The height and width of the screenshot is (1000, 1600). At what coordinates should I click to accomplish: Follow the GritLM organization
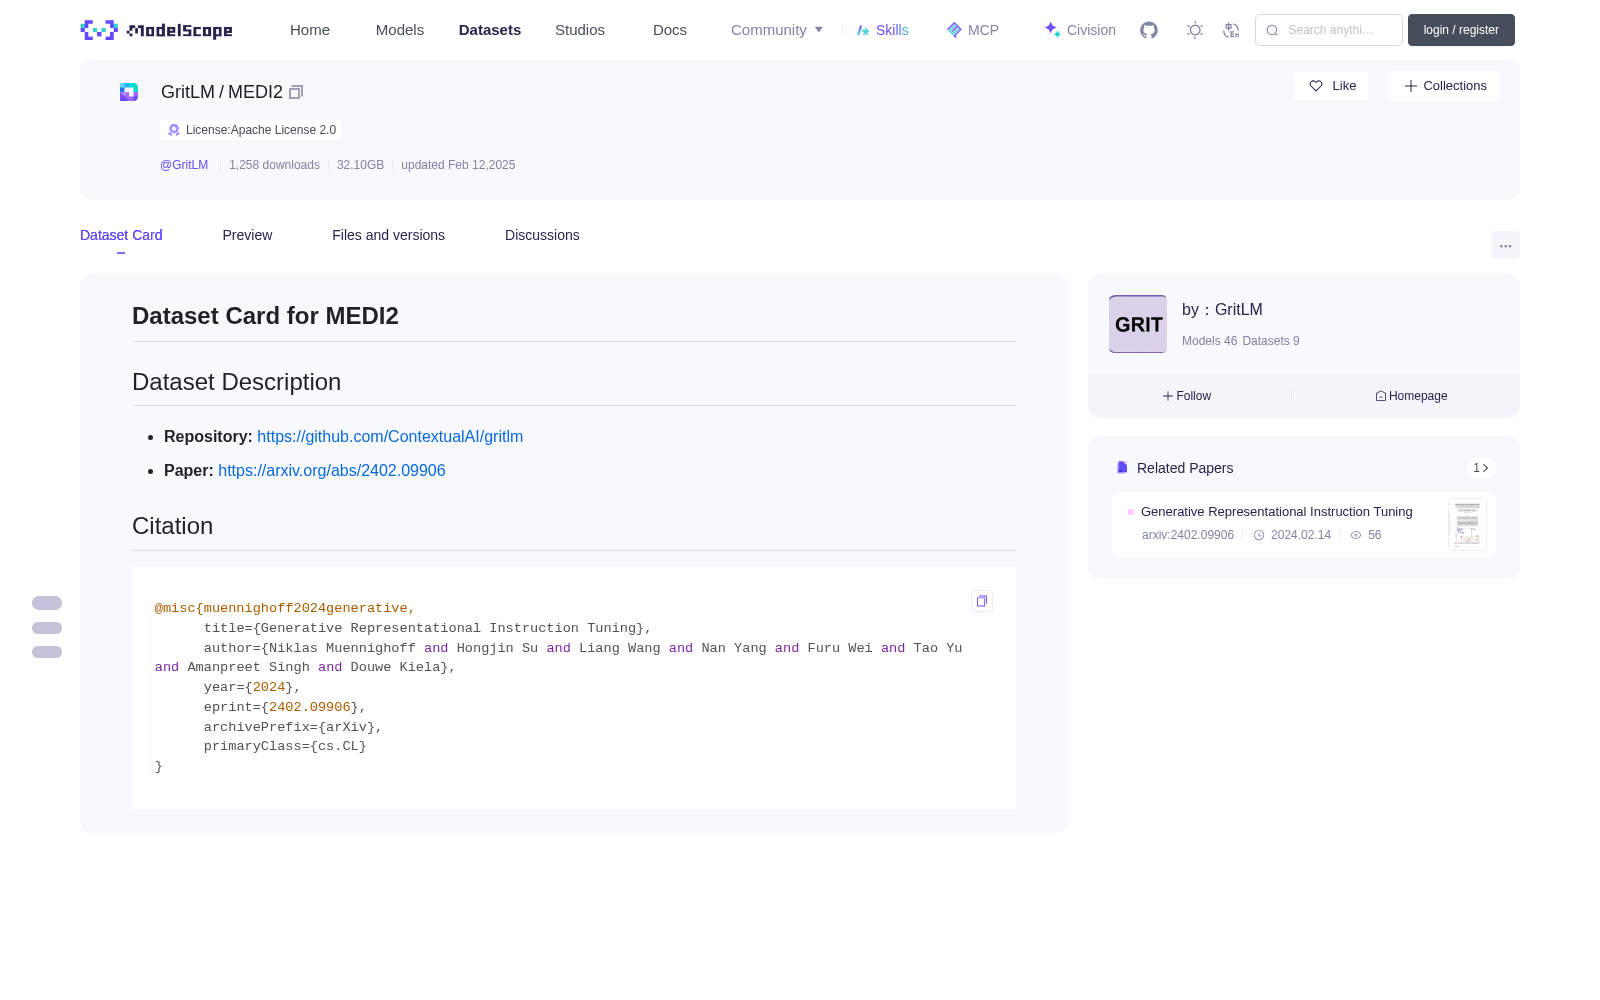(x=1187, y=396)
